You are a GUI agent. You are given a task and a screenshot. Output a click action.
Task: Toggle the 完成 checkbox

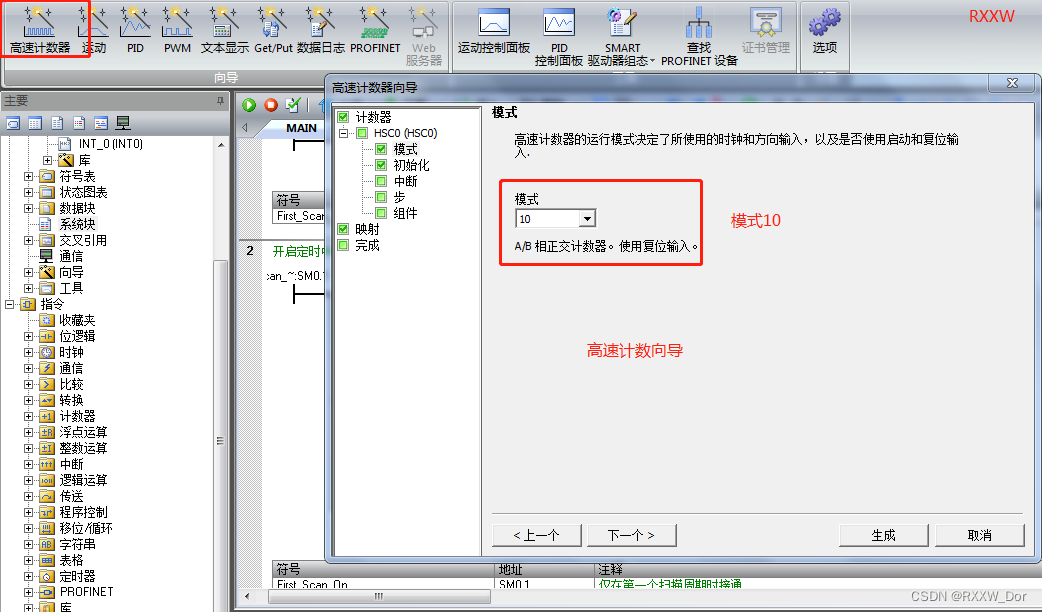click(x=343, y=245)
